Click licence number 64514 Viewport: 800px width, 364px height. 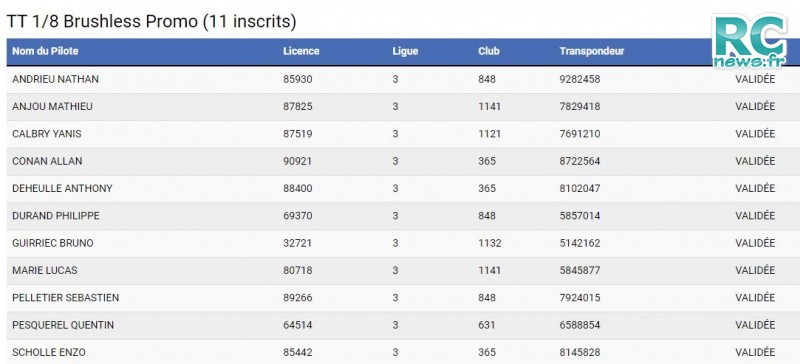[x=297, y=325]
